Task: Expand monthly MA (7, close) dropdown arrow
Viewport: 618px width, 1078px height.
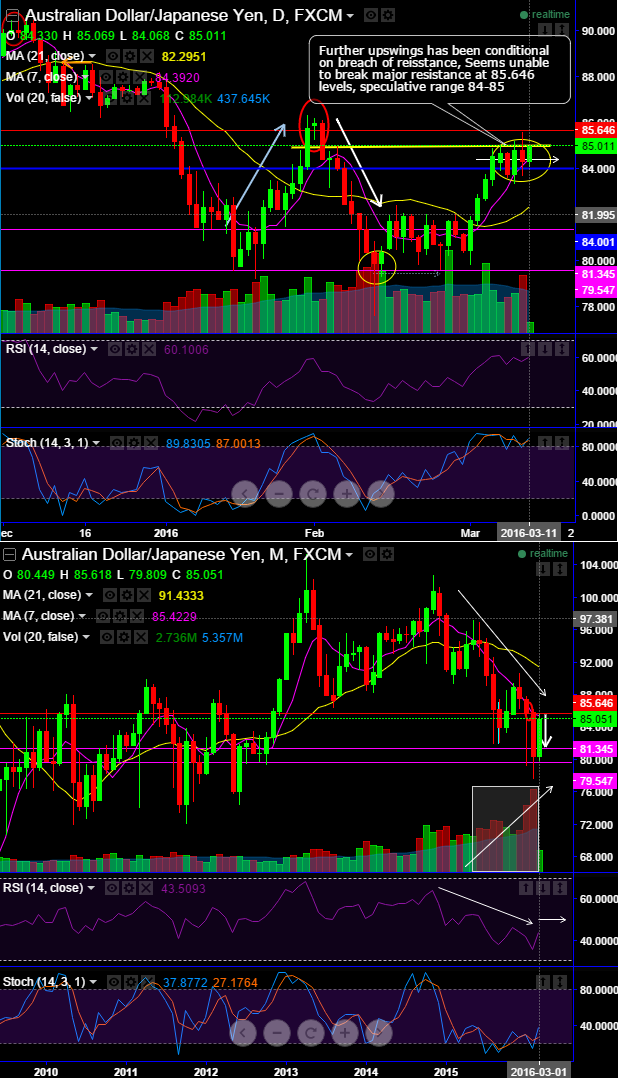Action: point(82,616)
